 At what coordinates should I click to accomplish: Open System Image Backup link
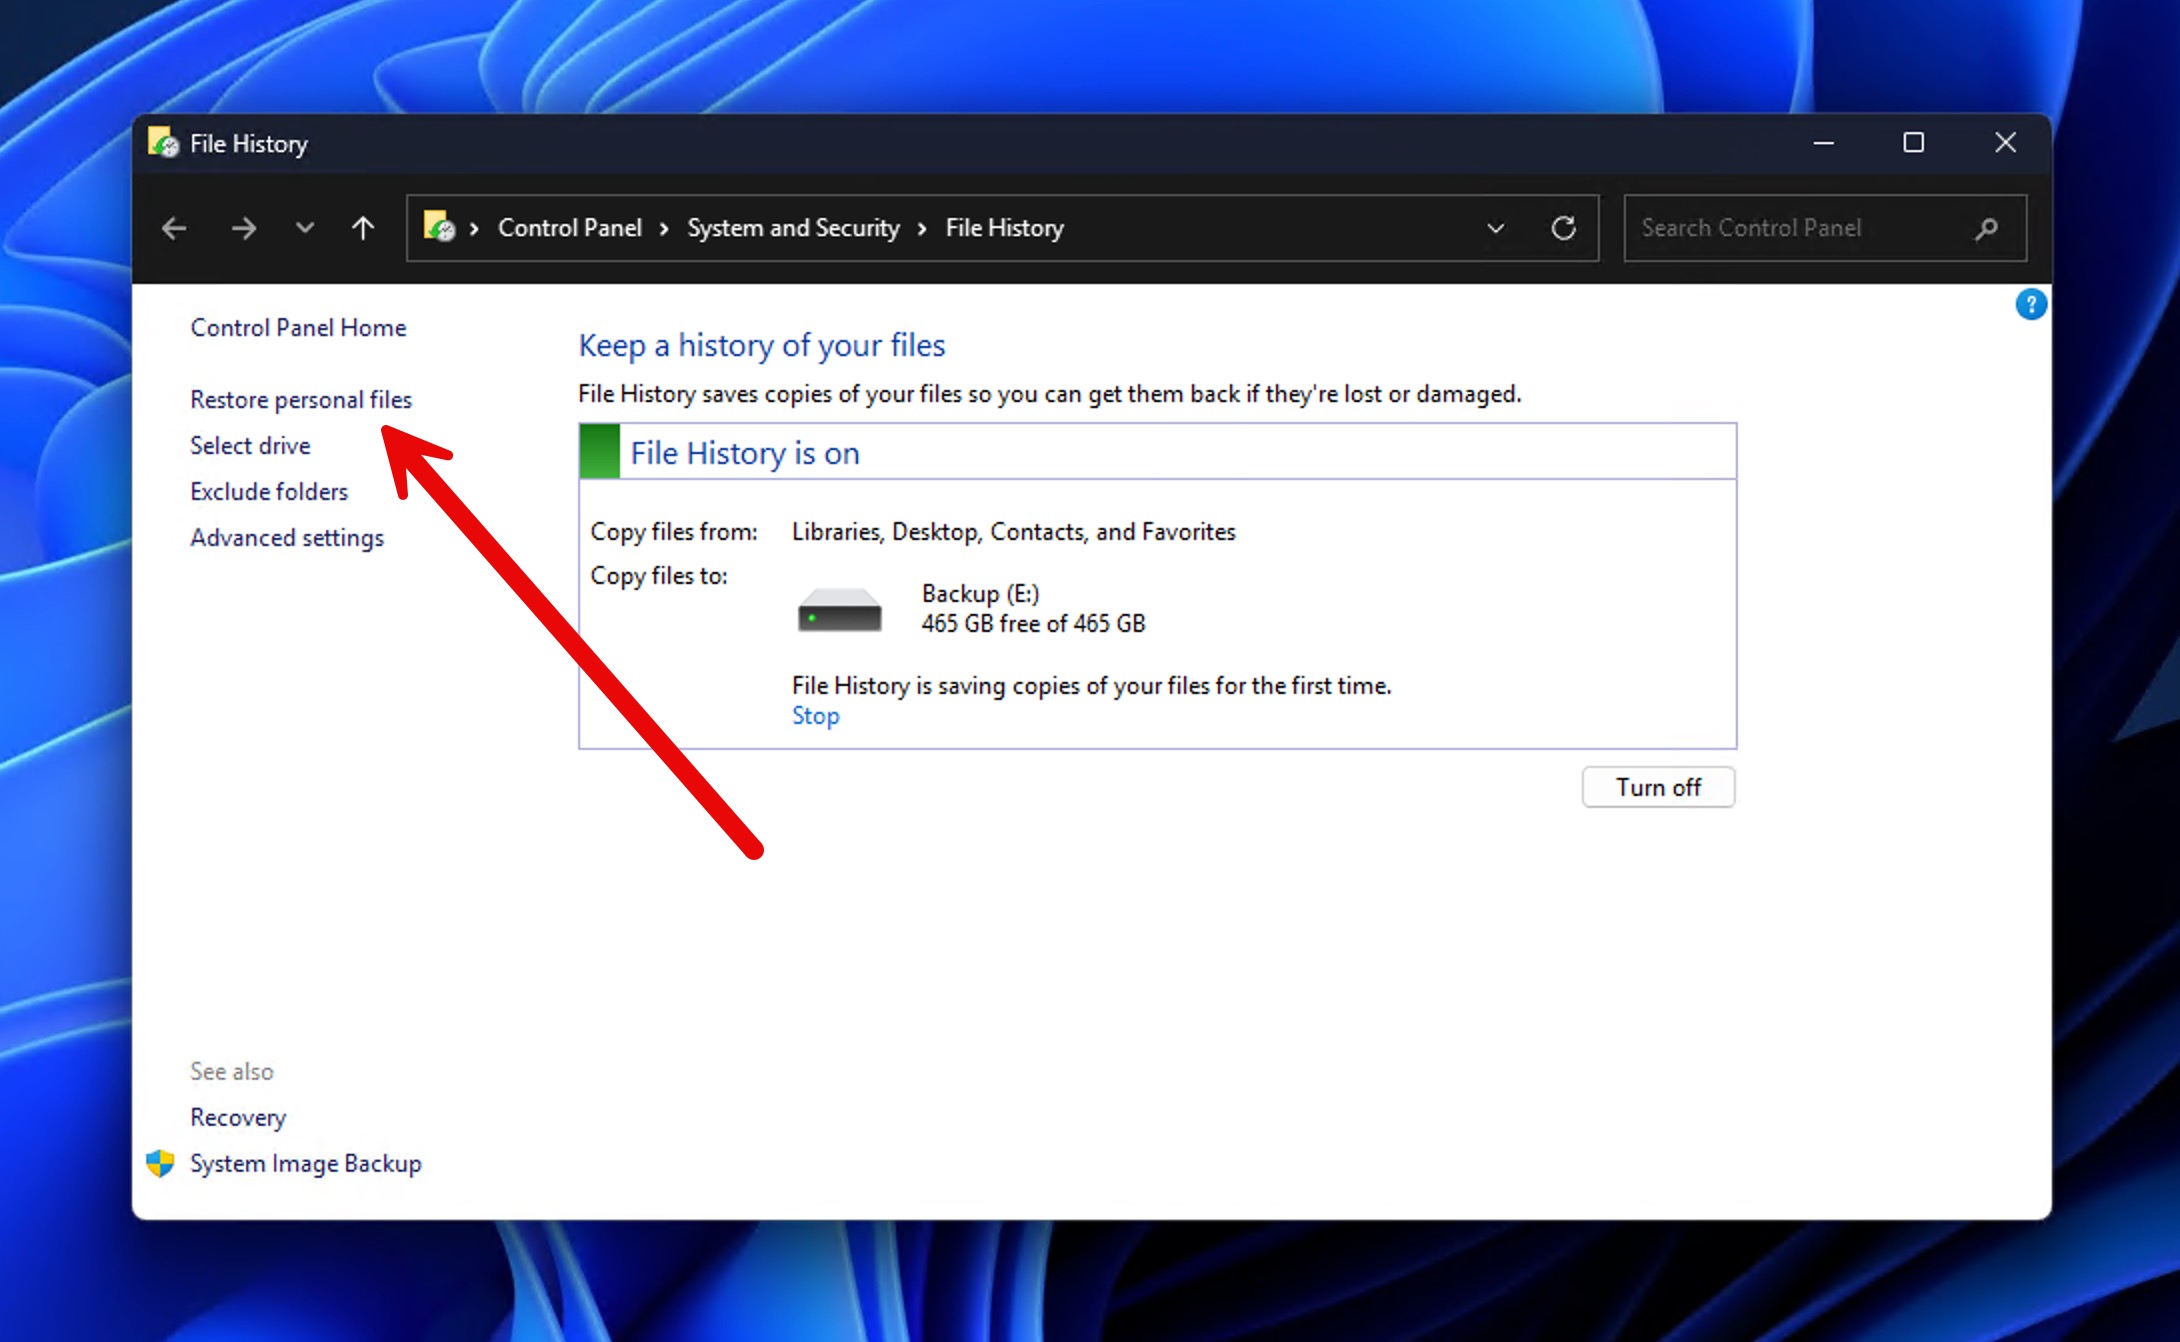point(306,1163)
